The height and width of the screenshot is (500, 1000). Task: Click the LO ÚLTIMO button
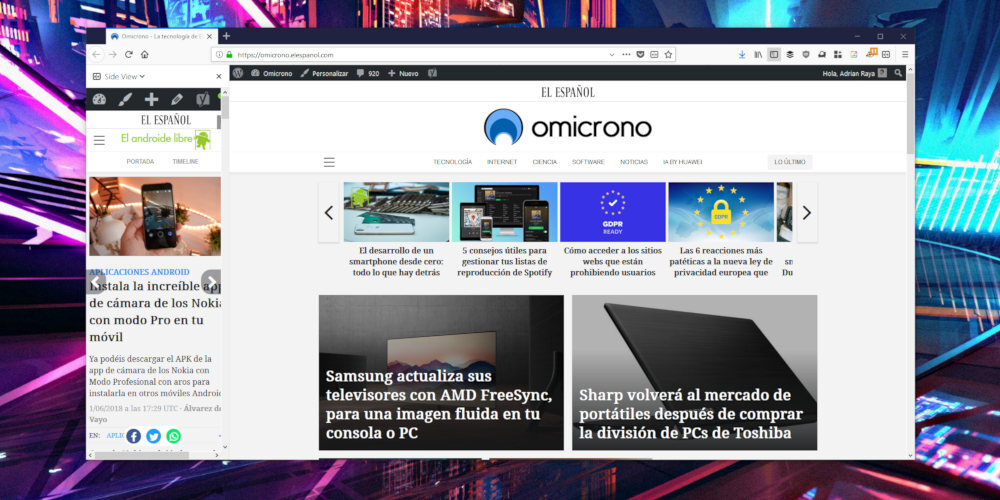[x=790, y=162]
